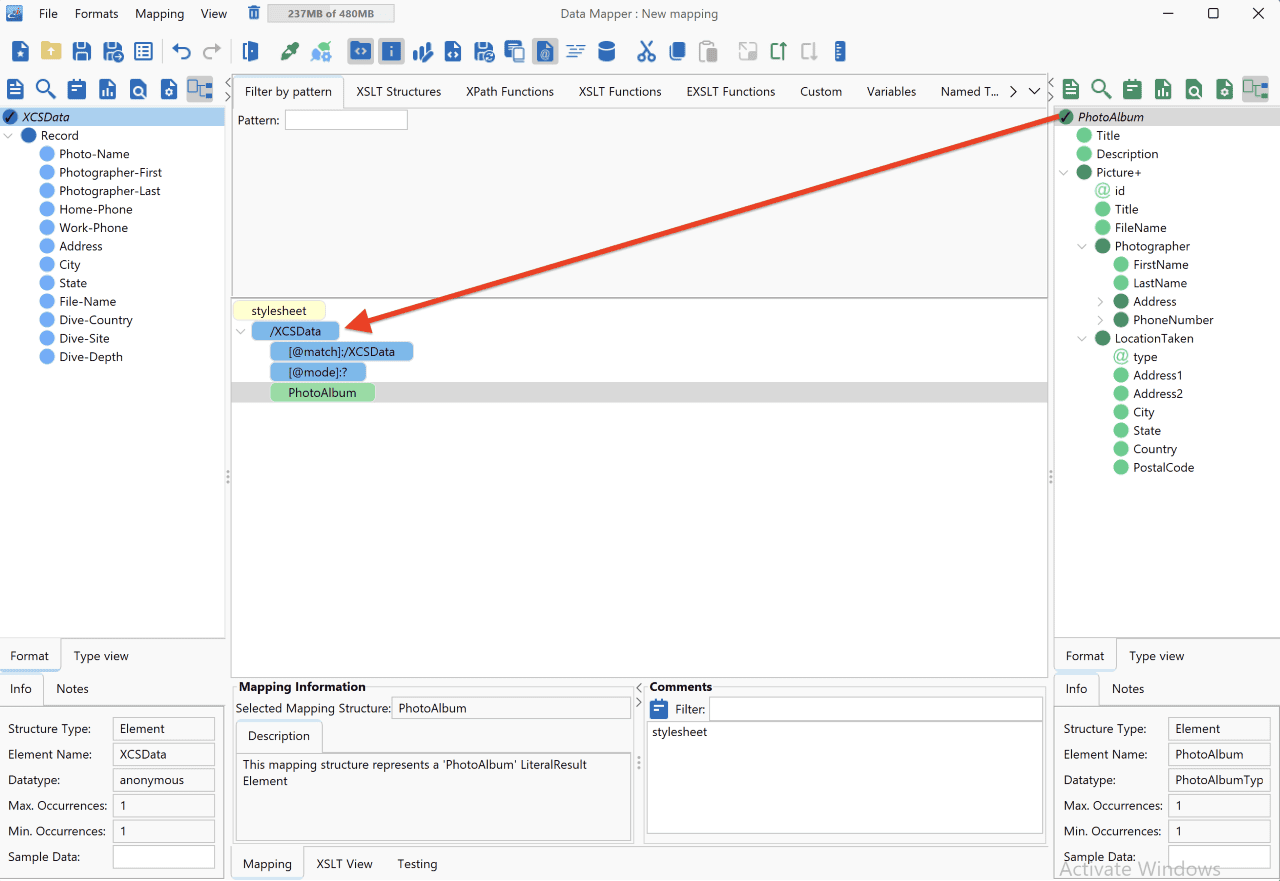Click the green chart document icon in target panel

pos(1163,89)
